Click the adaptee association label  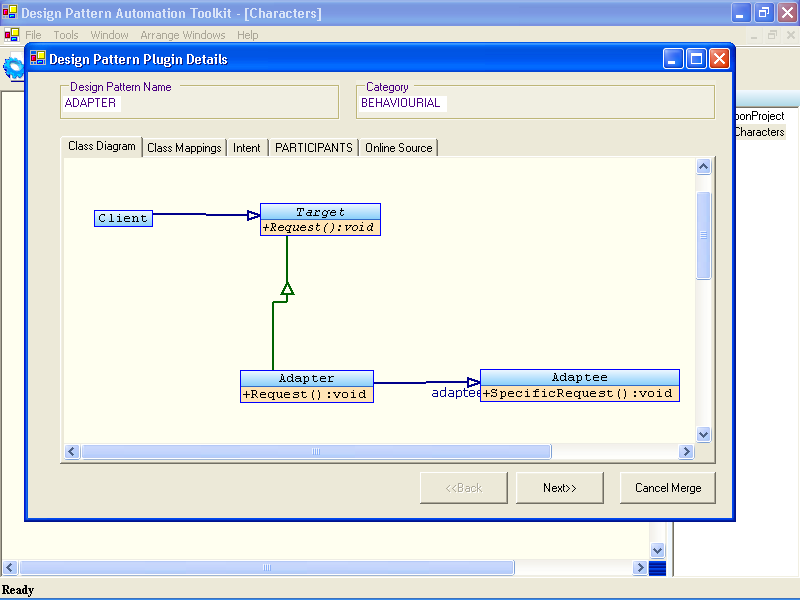click(456, 392)
